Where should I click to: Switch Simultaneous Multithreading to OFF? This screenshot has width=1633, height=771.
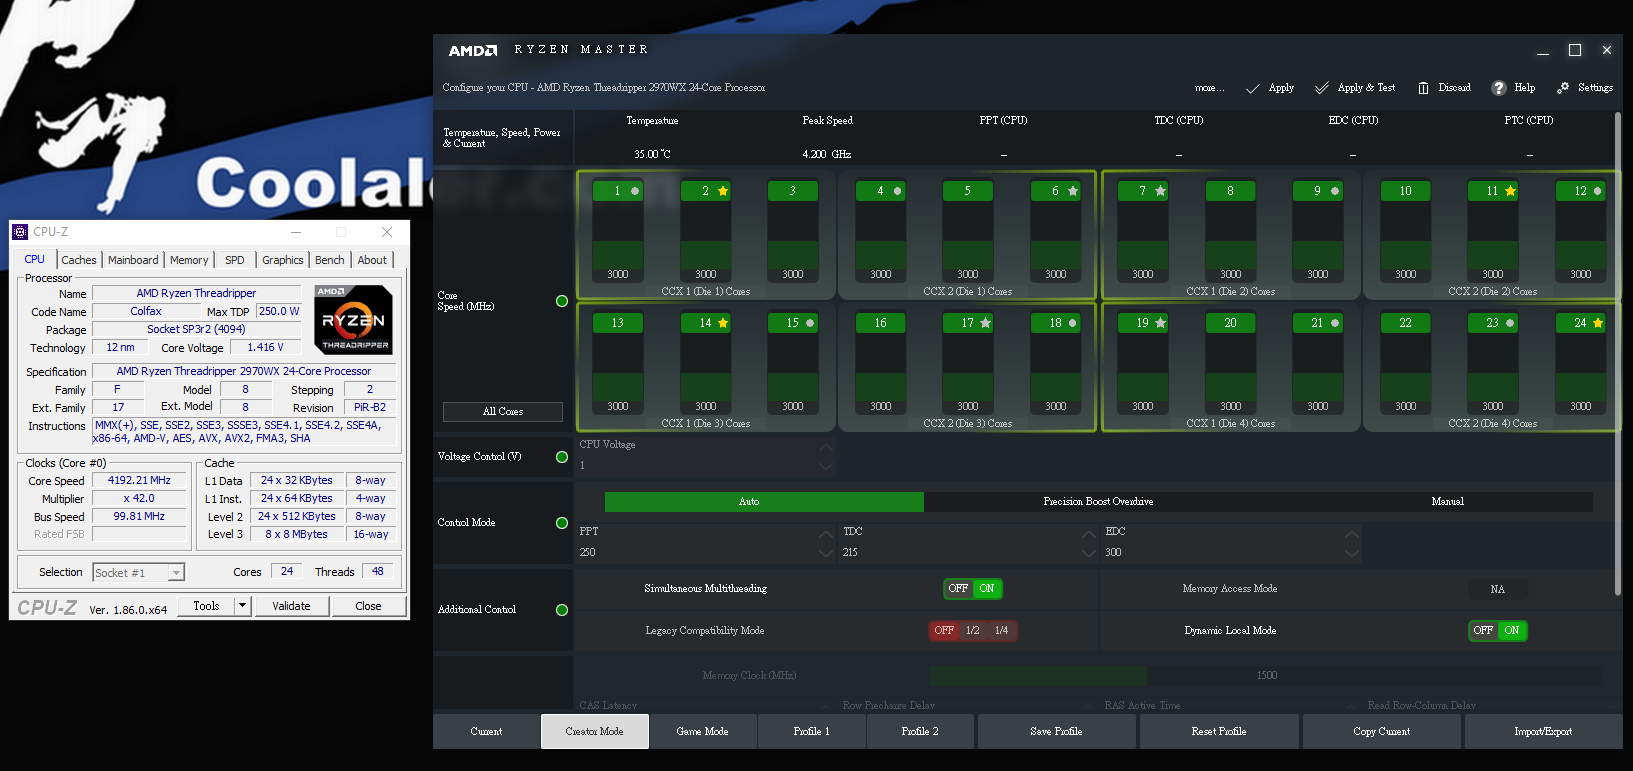(x=958, y=589)
